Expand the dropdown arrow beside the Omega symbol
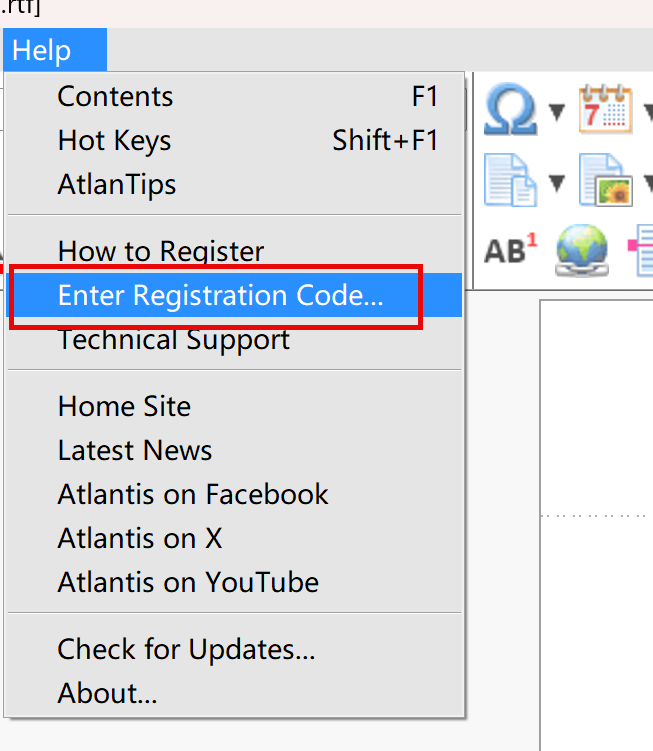Viewport: 653px width, 751px height. click(x=557, y=111)
